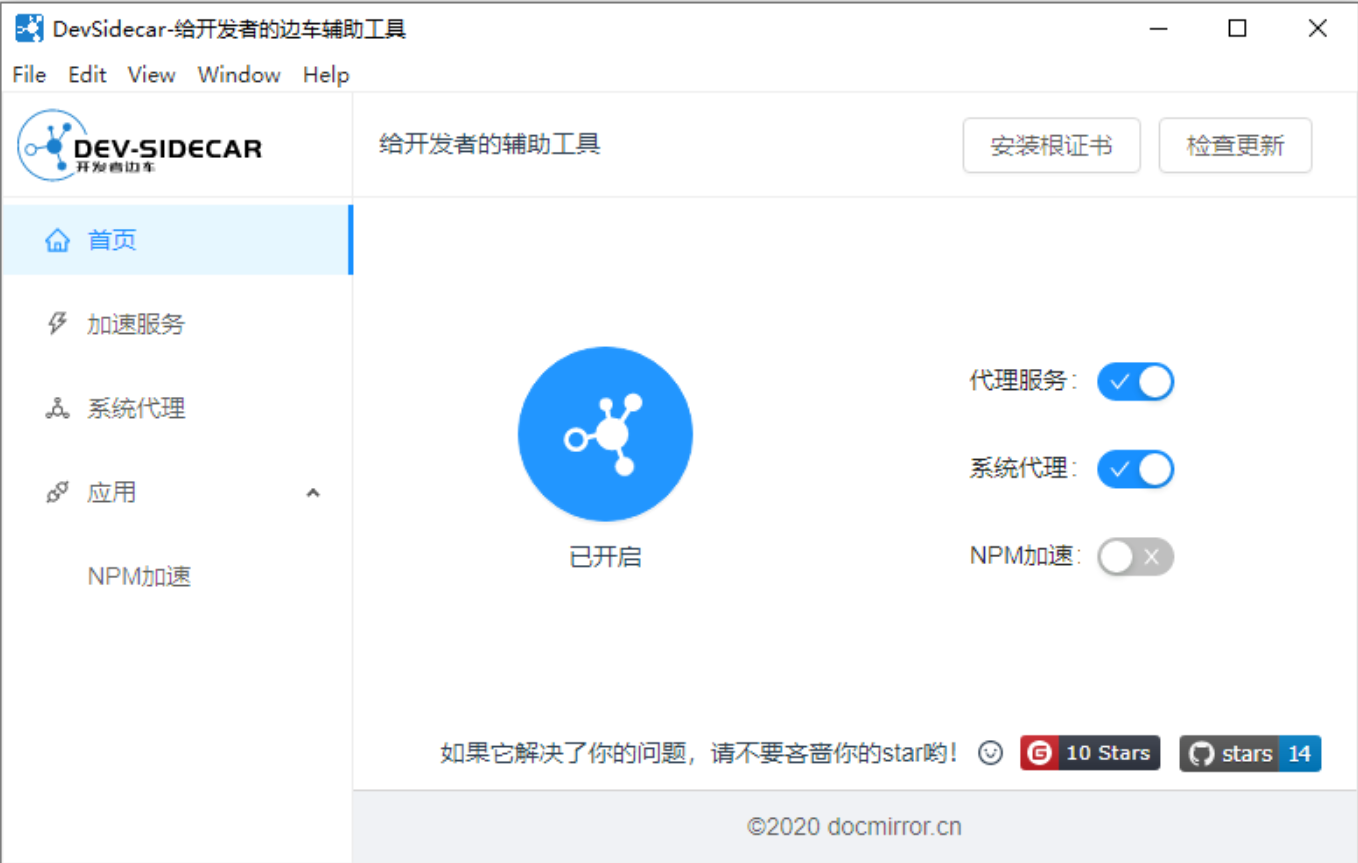Open the Edit menu
The height and width of the screenshot is (863, 1358).
pyautogui.click(x=87, y=75)
